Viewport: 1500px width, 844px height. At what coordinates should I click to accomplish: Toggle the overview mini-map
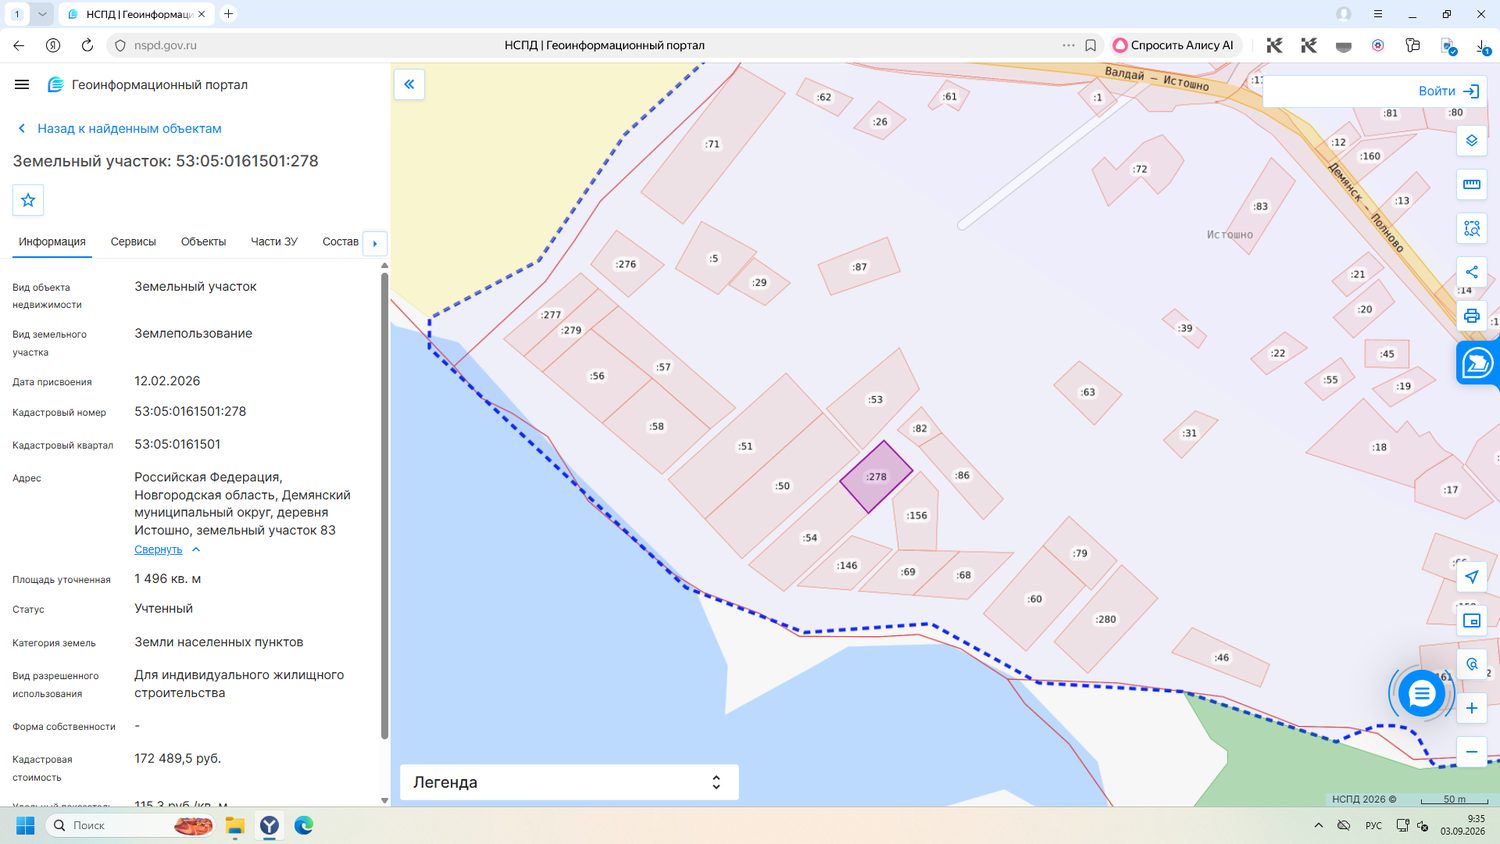click(1471, 621)
